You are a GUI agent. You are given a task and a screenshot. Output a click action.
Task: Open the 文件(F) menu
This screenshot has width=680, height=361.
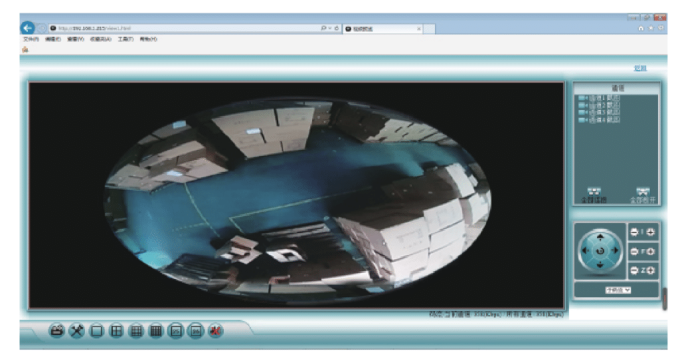[x=31, y=39]
